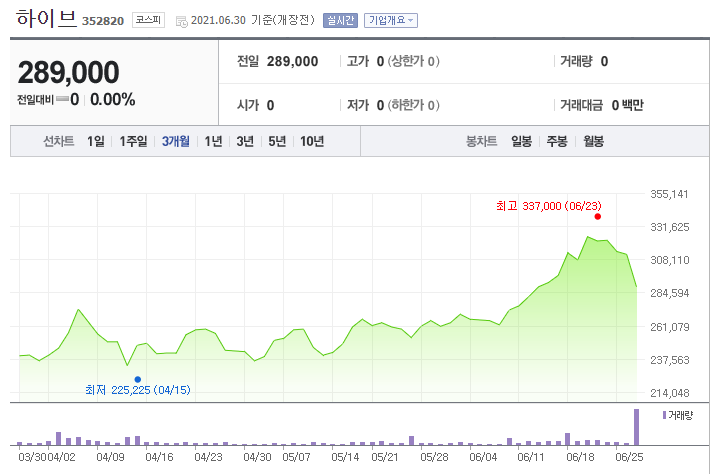Click the 실시간 real-time button
This screenshot has height=474, width=710.
[x=340, y=20]
